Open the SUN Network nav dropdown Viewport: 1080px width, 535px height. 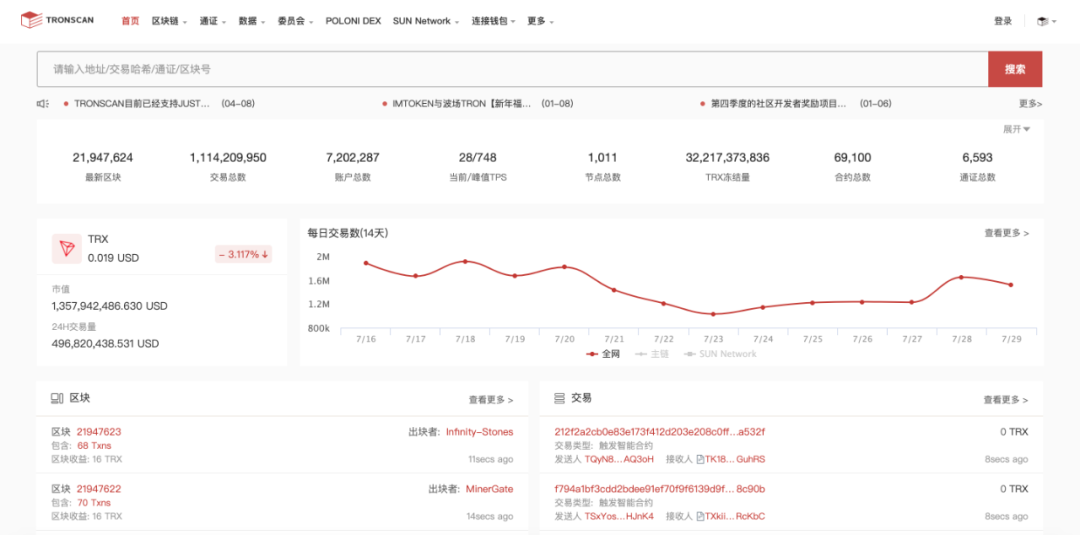(426, 21)
